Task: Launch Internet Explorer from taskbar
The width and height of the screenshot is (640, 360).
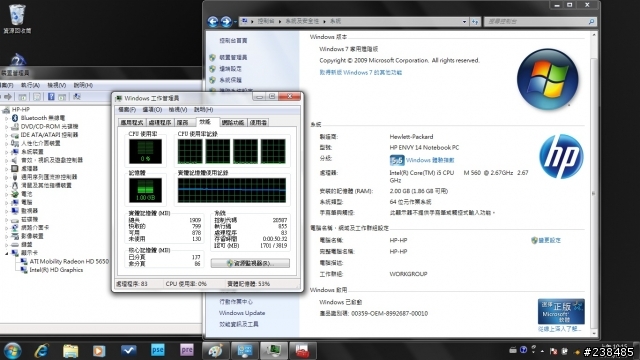Action: [42, 351]
